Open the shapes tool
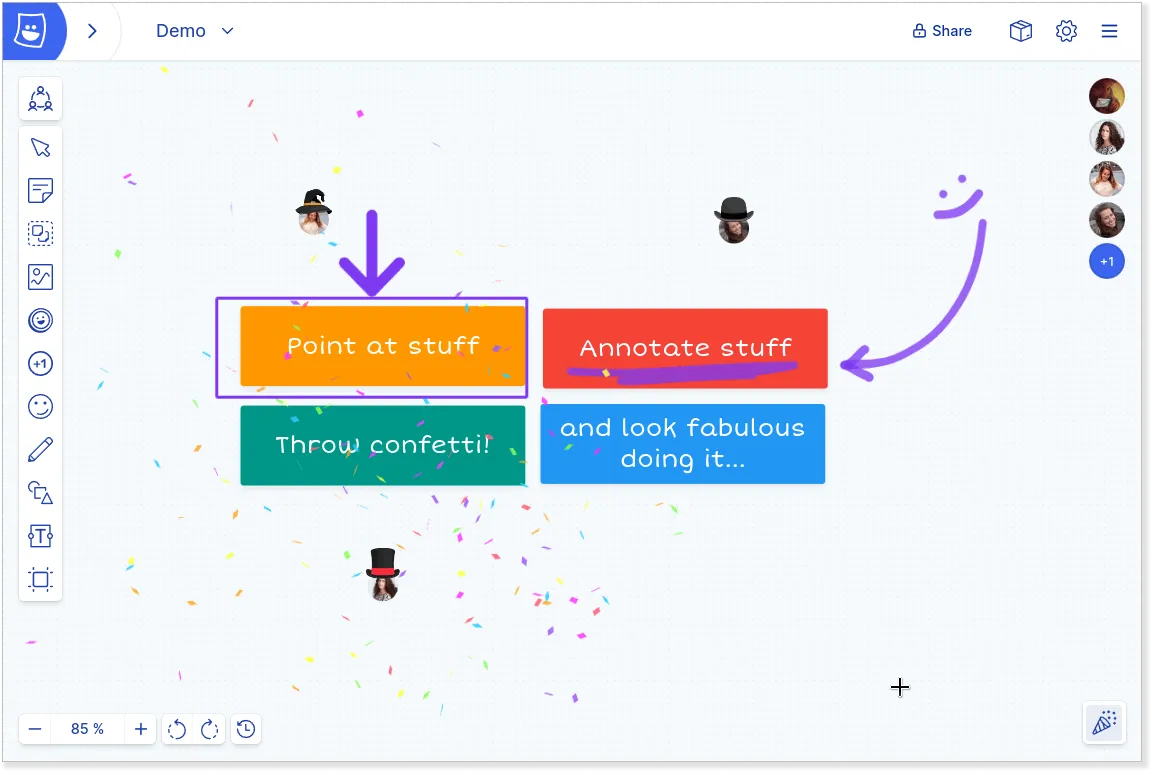1152x772 pixels. click(41, 492)
